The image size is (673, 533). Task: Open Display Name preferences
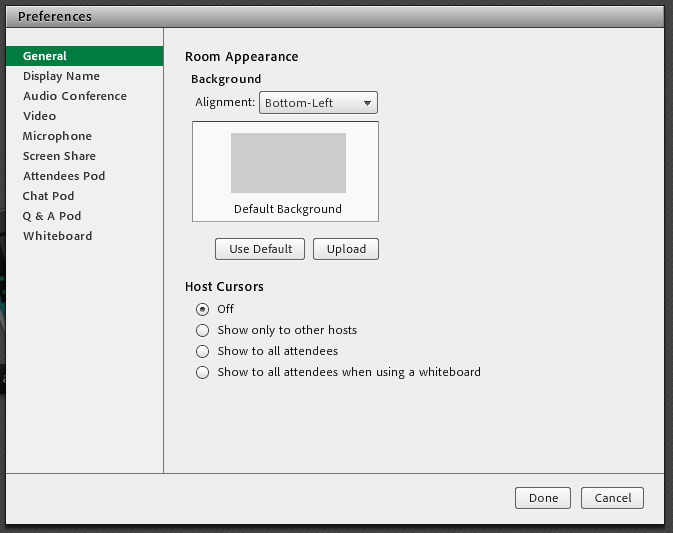(x=61, y=76)
